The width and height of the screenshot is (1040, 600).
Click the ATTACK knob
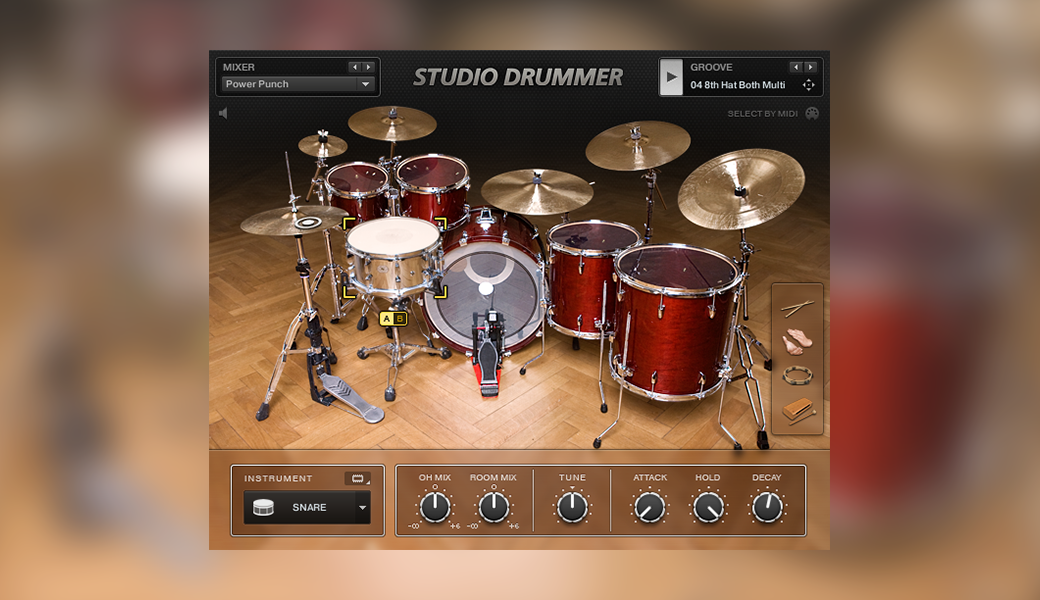click(650, 508)
